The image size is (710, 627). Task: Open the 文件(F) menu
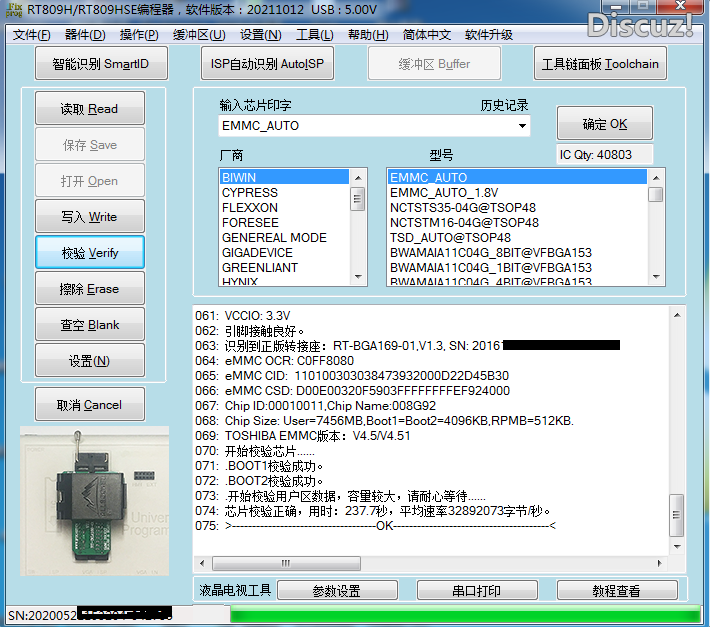(31, 35)
